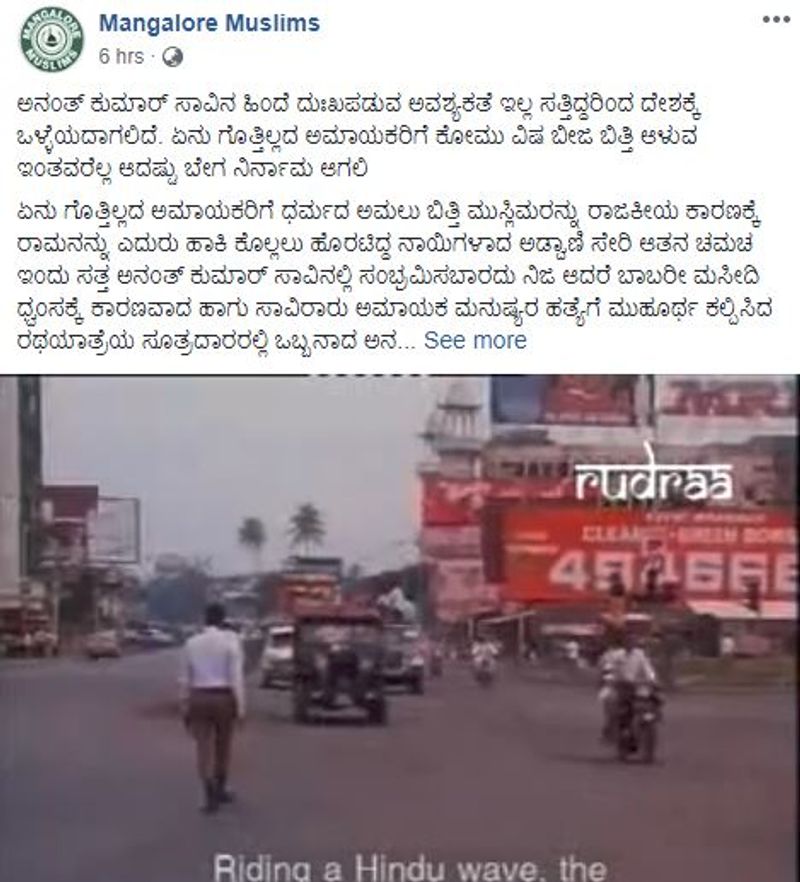Click the second paragraph of post text
800x882 pixels.
[394, 276]
